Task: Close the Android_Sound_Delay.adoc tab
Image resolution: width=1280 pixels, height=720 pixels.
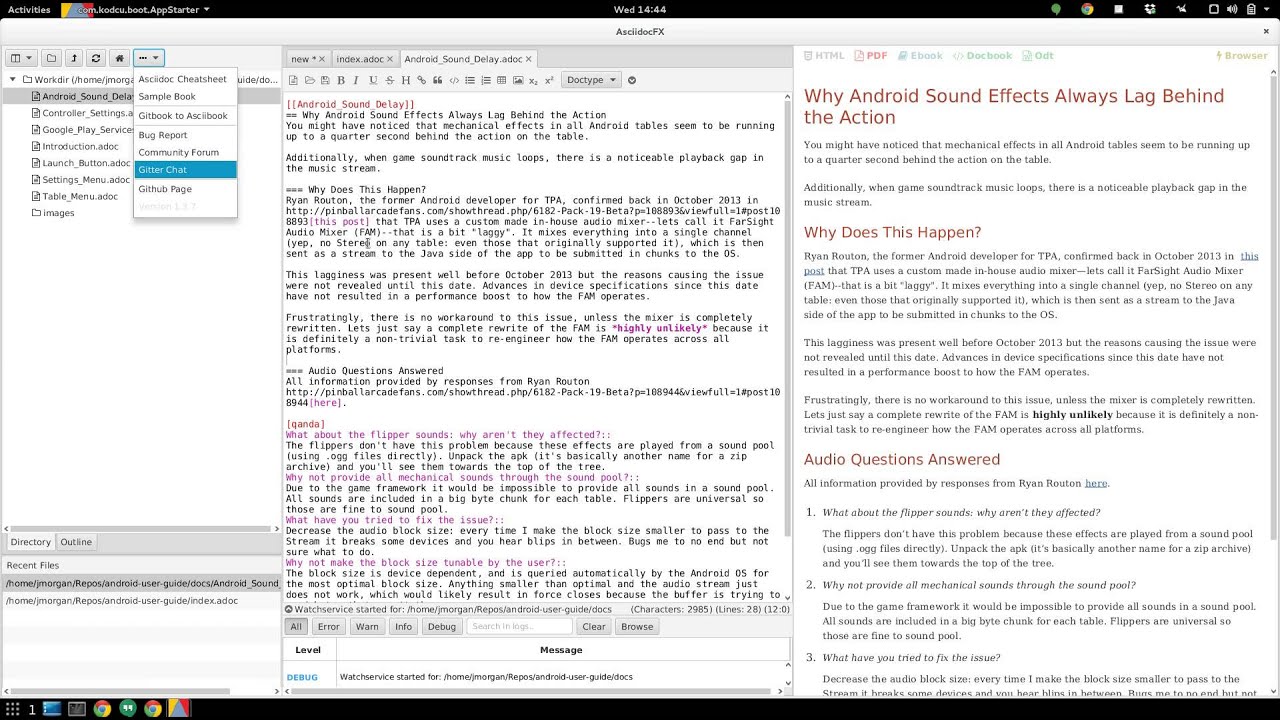Action: pyautogui.click(x=529, y=59)
